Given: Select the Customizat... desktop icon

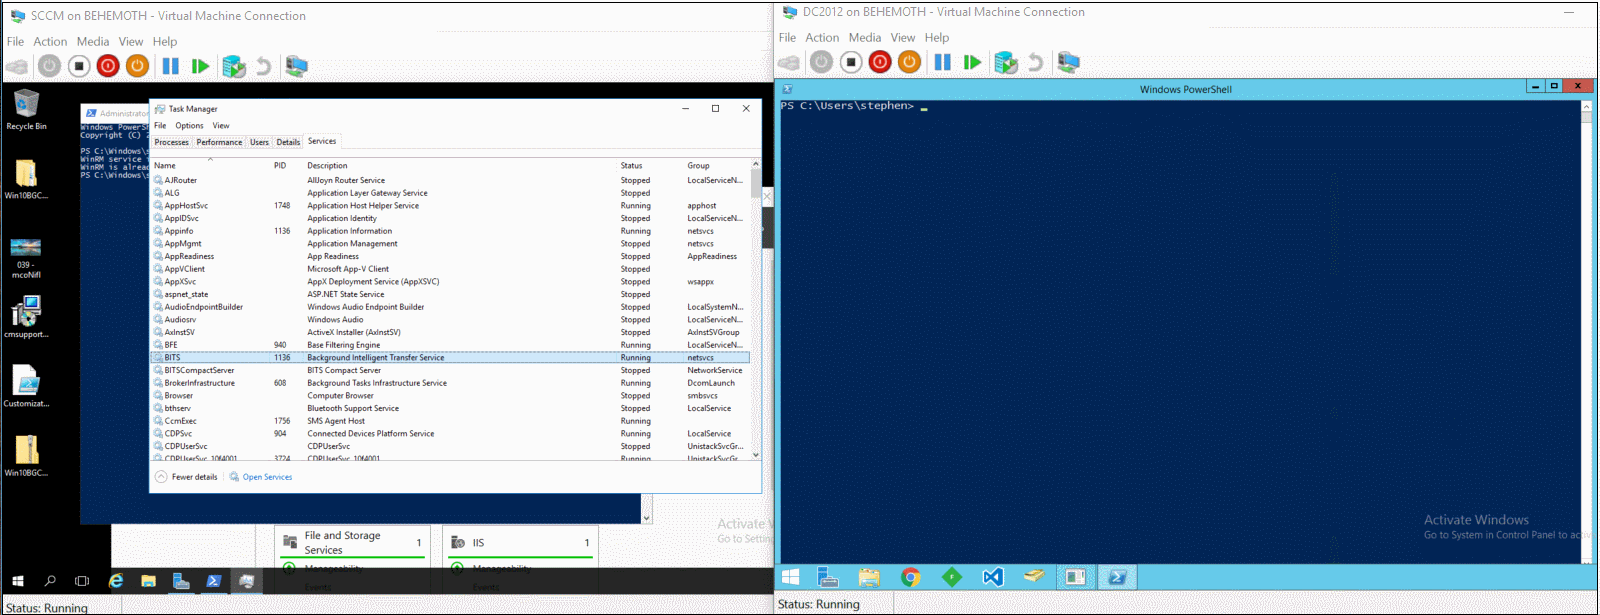Looking at the screenshot, I should click(26, 386).
